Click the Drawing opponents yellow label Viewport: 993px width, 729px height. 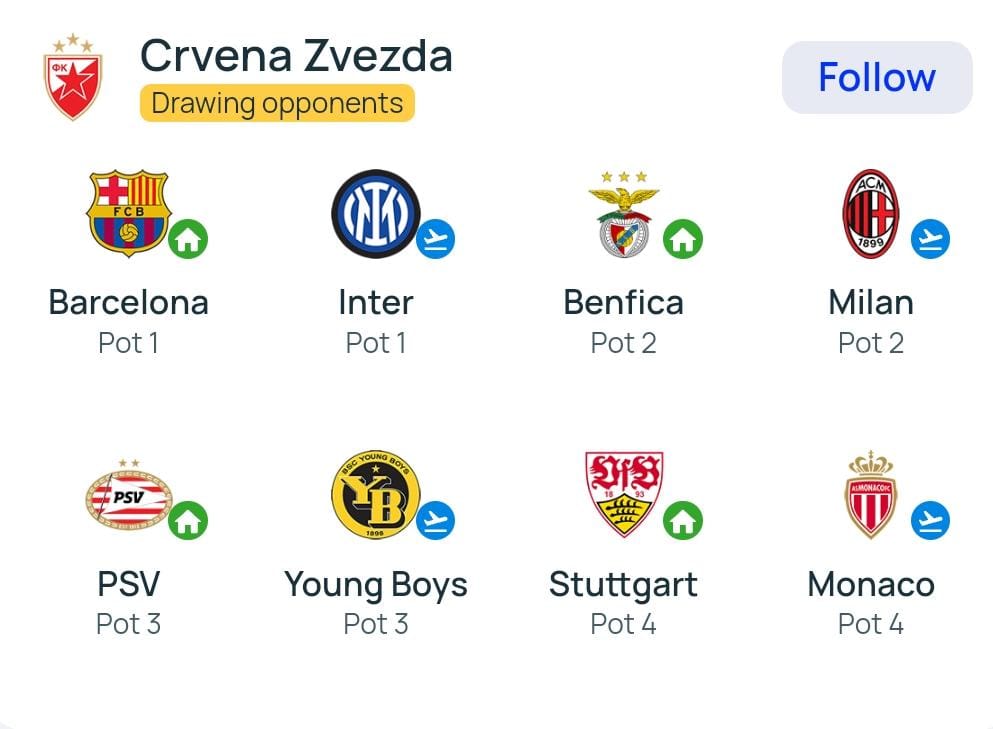coord(277,103)
